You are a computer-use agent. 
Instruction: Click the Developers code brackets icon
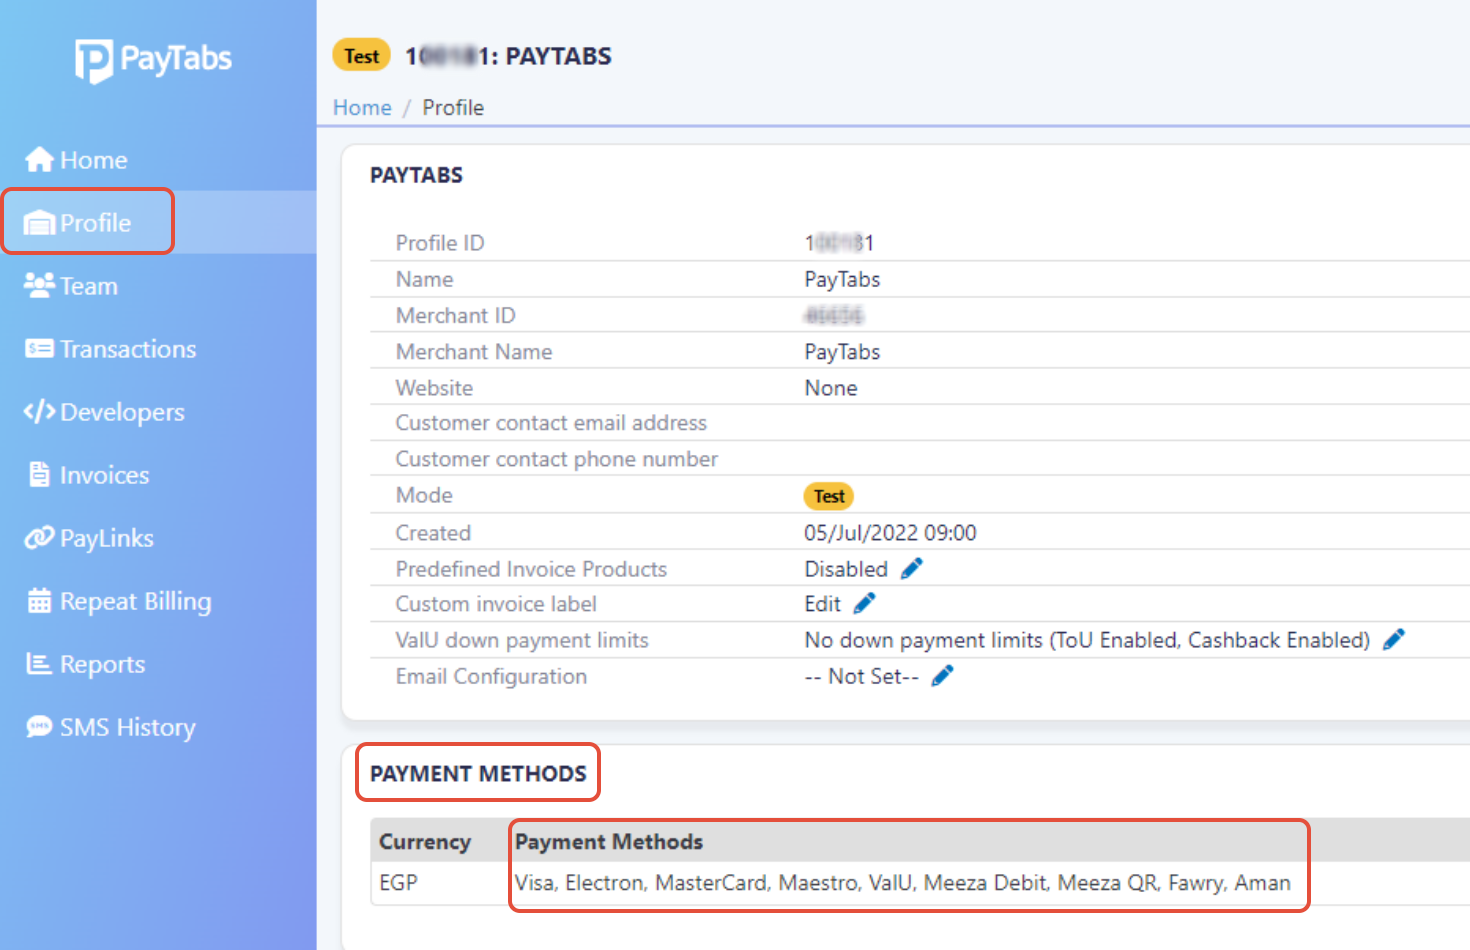[39, 411]
